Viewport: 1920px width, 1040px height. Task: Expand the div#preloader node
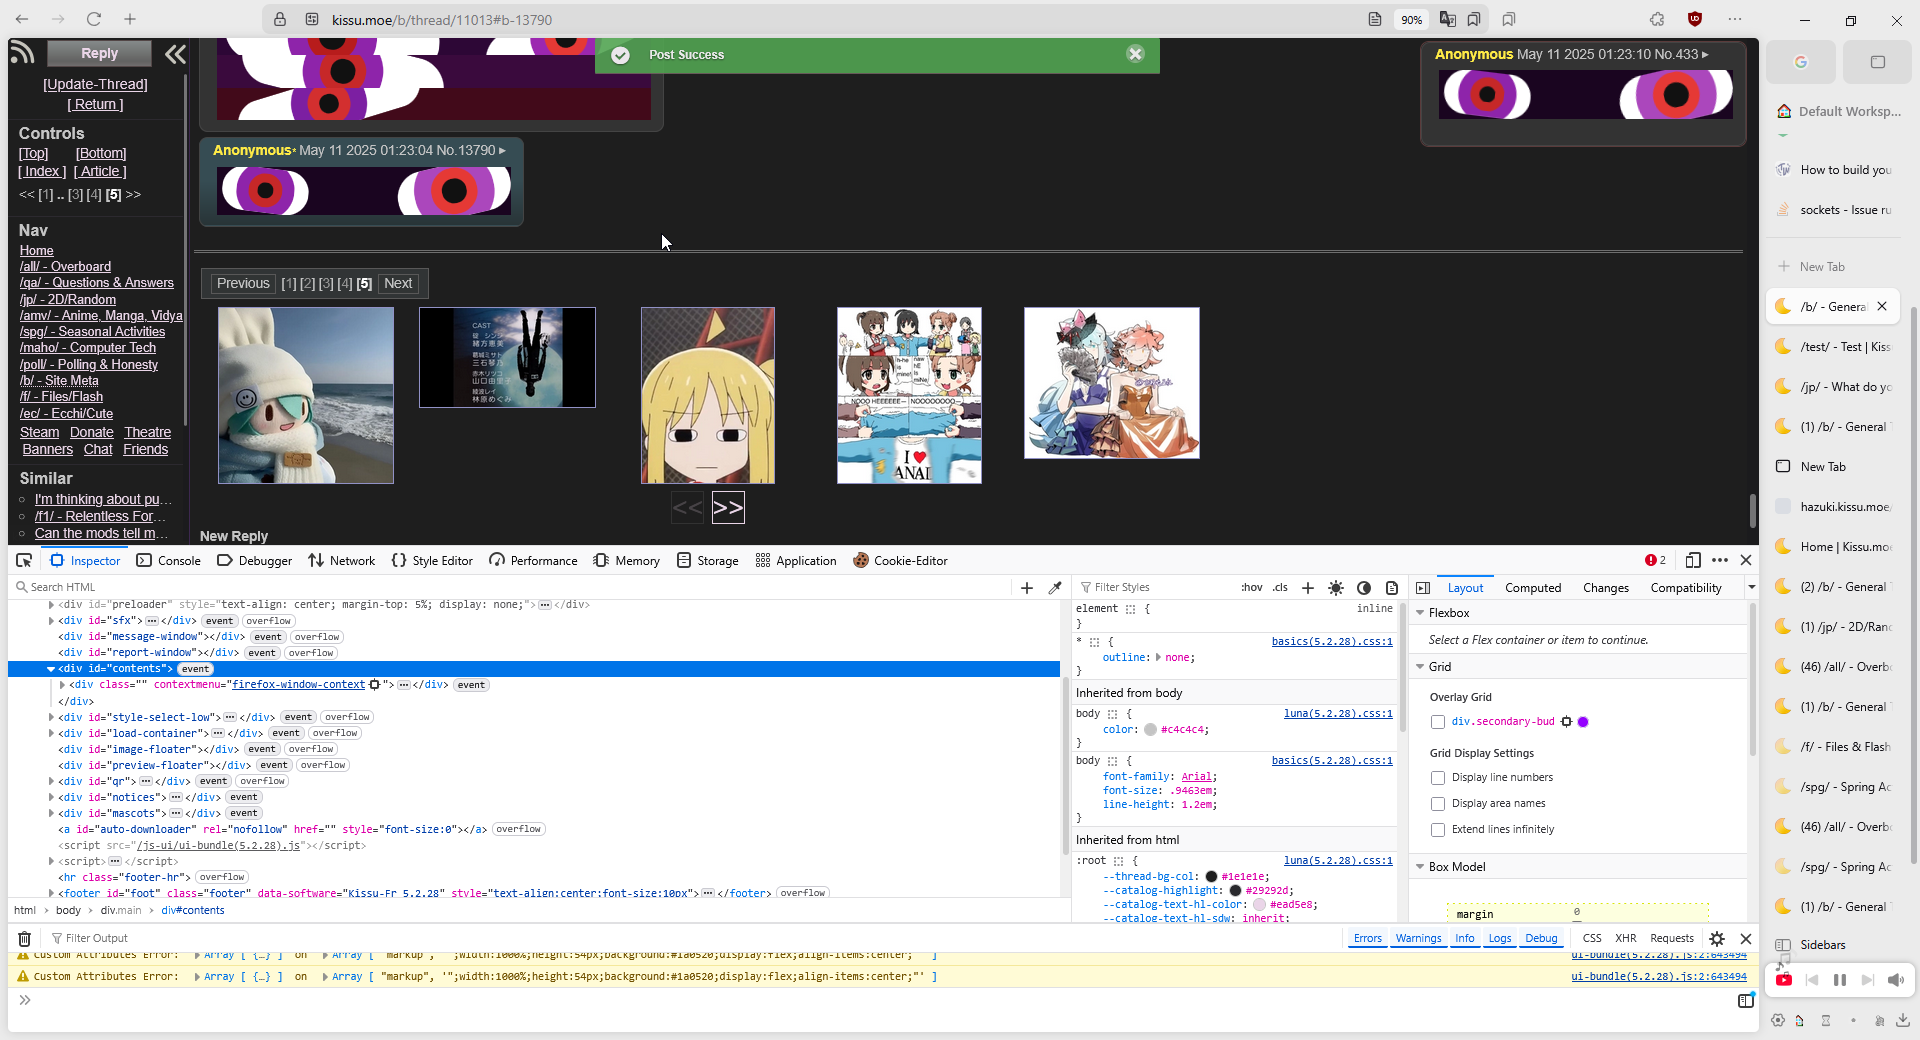click(x=51, y=605)
